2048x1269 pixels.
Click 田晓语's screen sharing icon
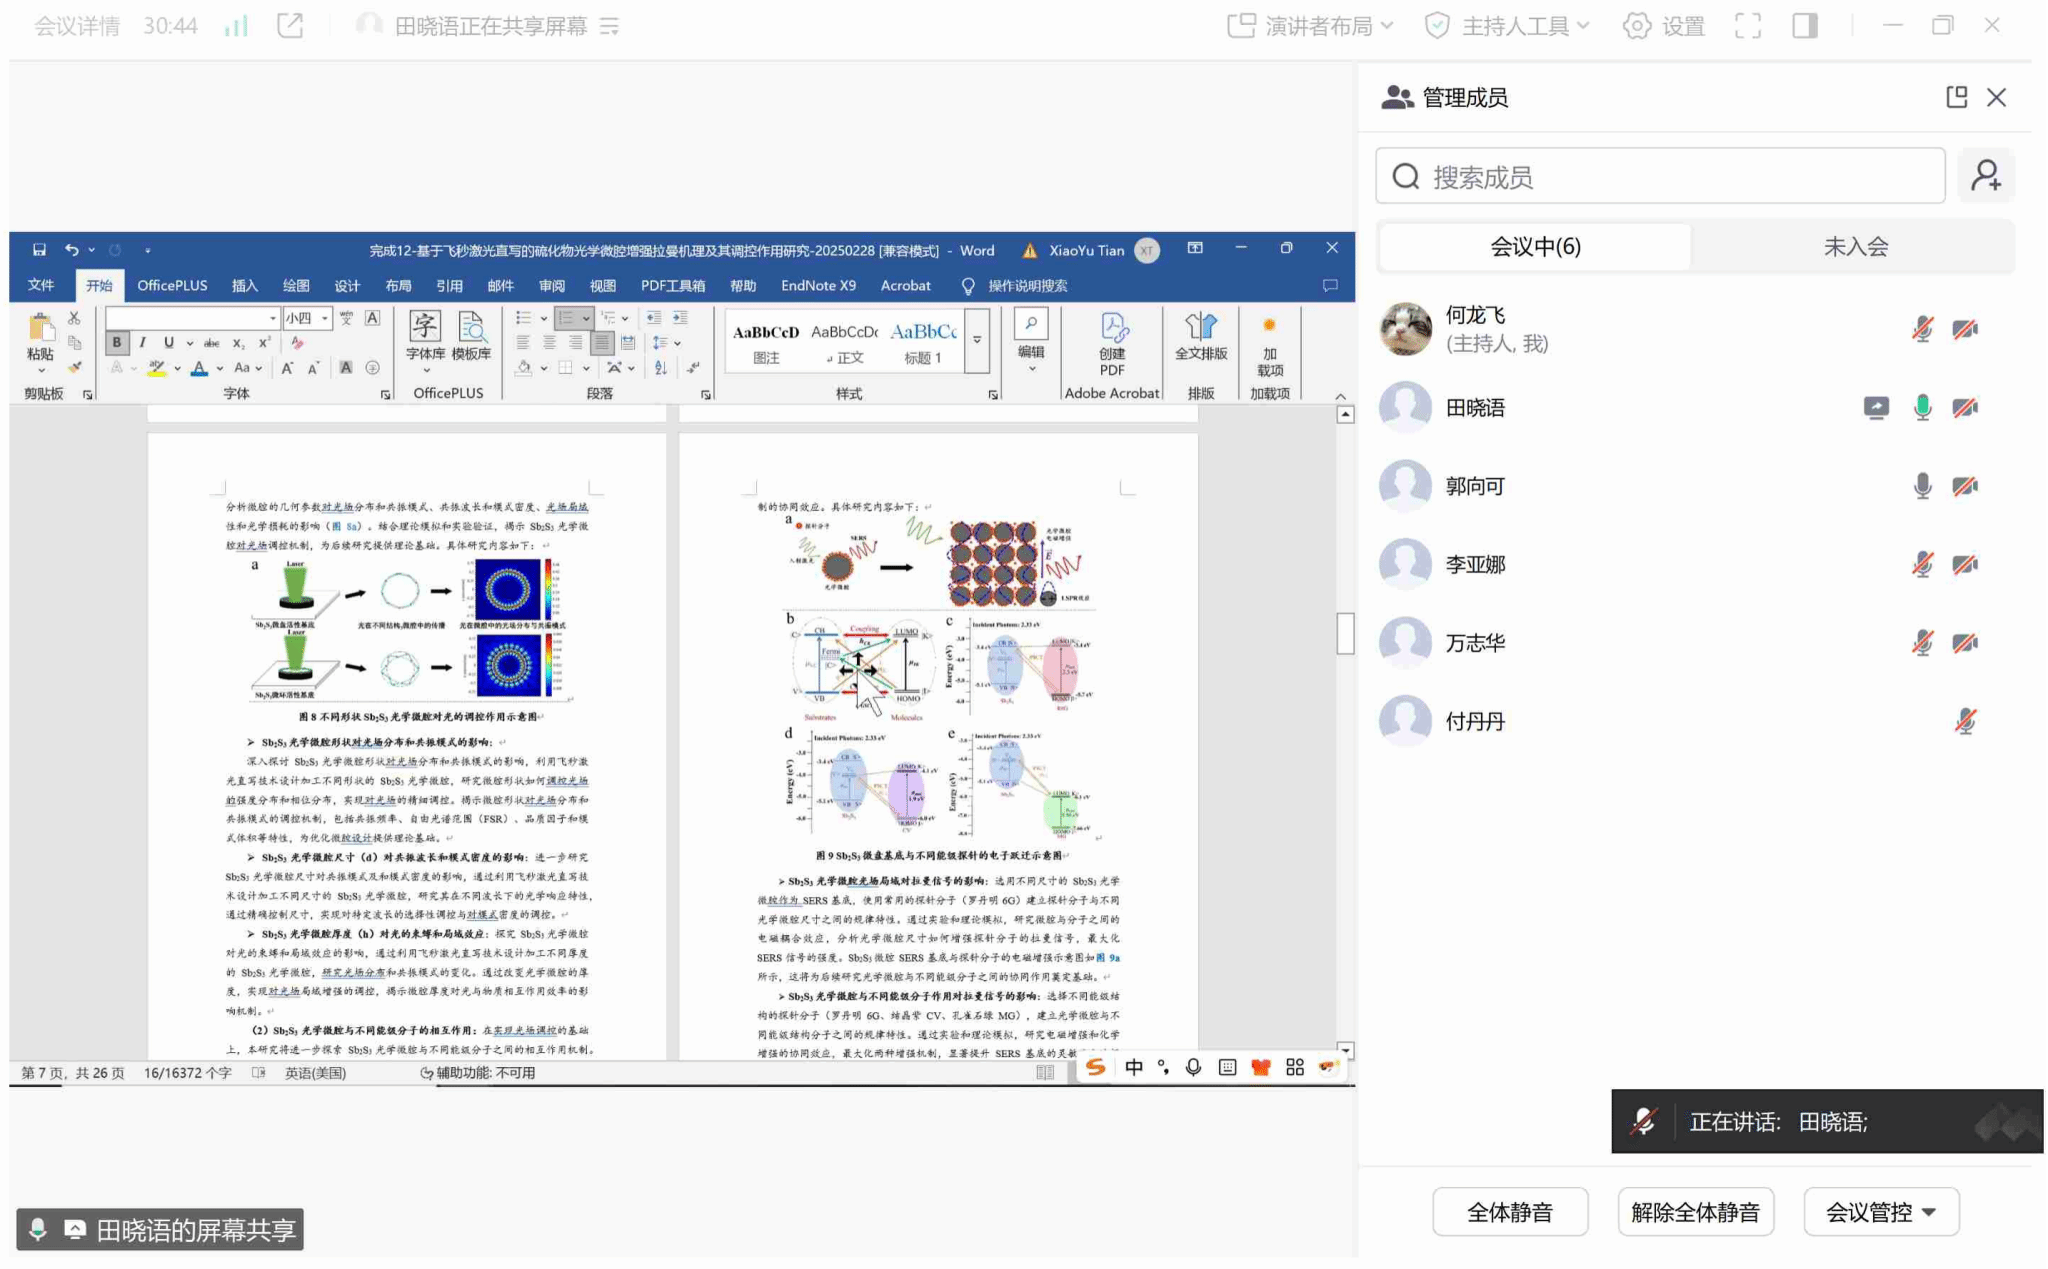point(1876,407)
